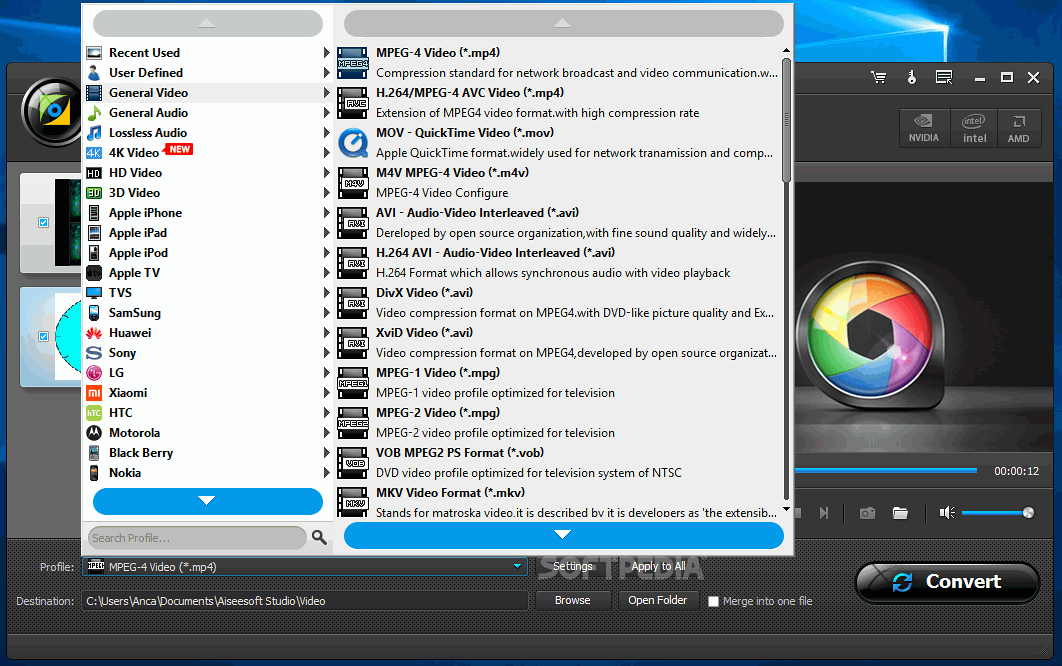Click the Open Folder button
Viewport: 1062px width, 666px height.
[658, 600]
